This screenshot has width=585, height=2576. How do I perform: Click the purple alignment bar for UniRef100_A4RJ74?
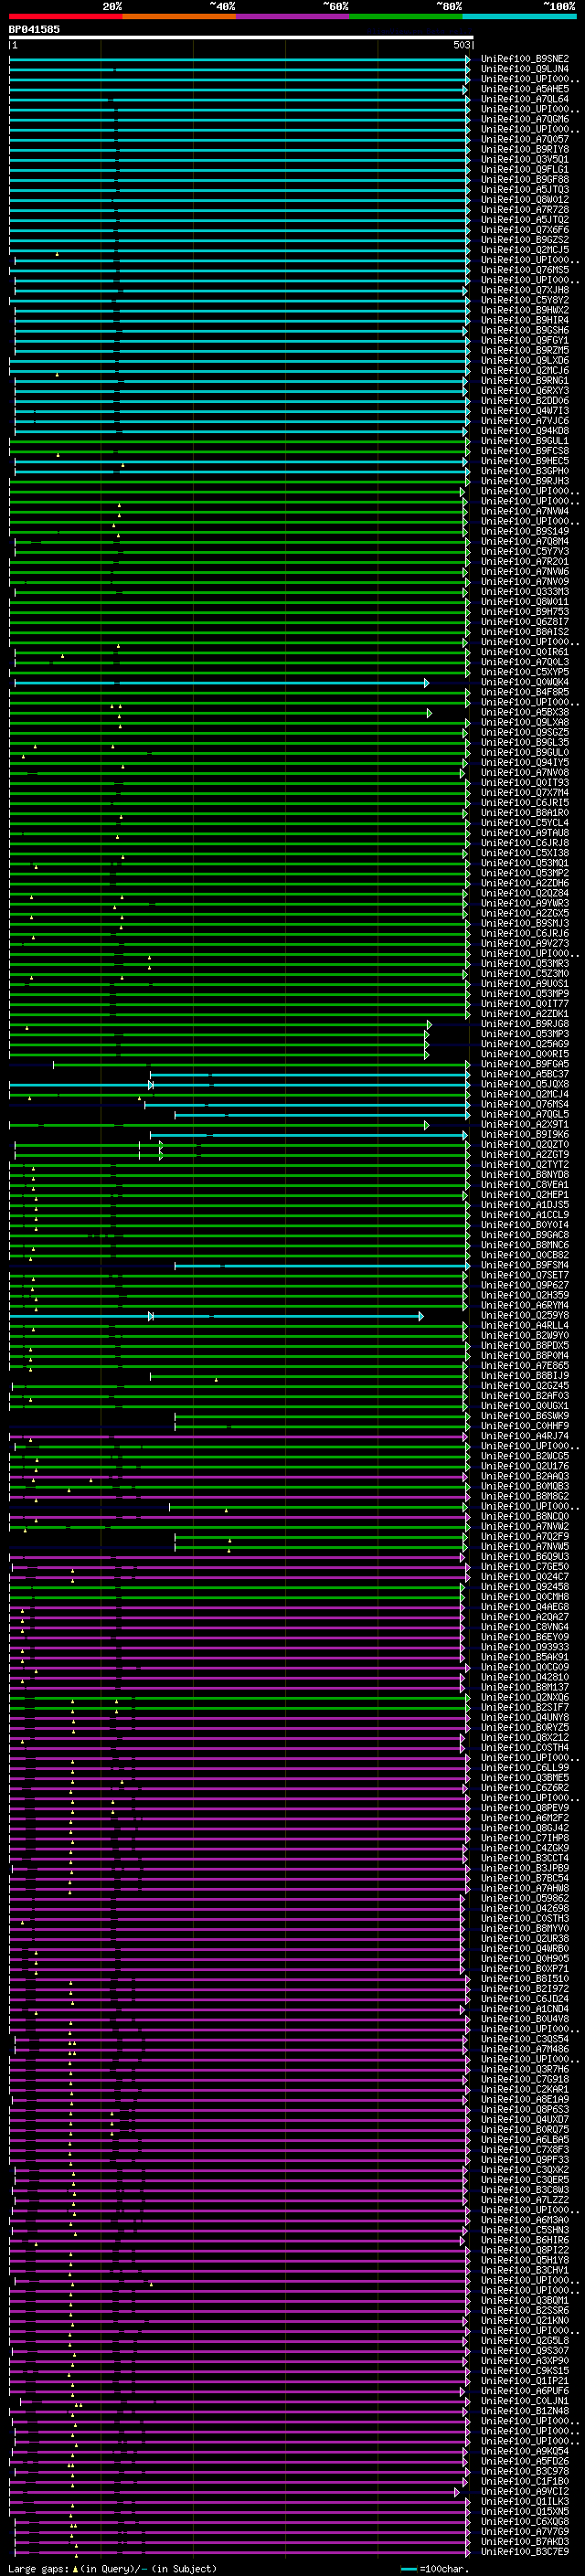click(239, 1436)
